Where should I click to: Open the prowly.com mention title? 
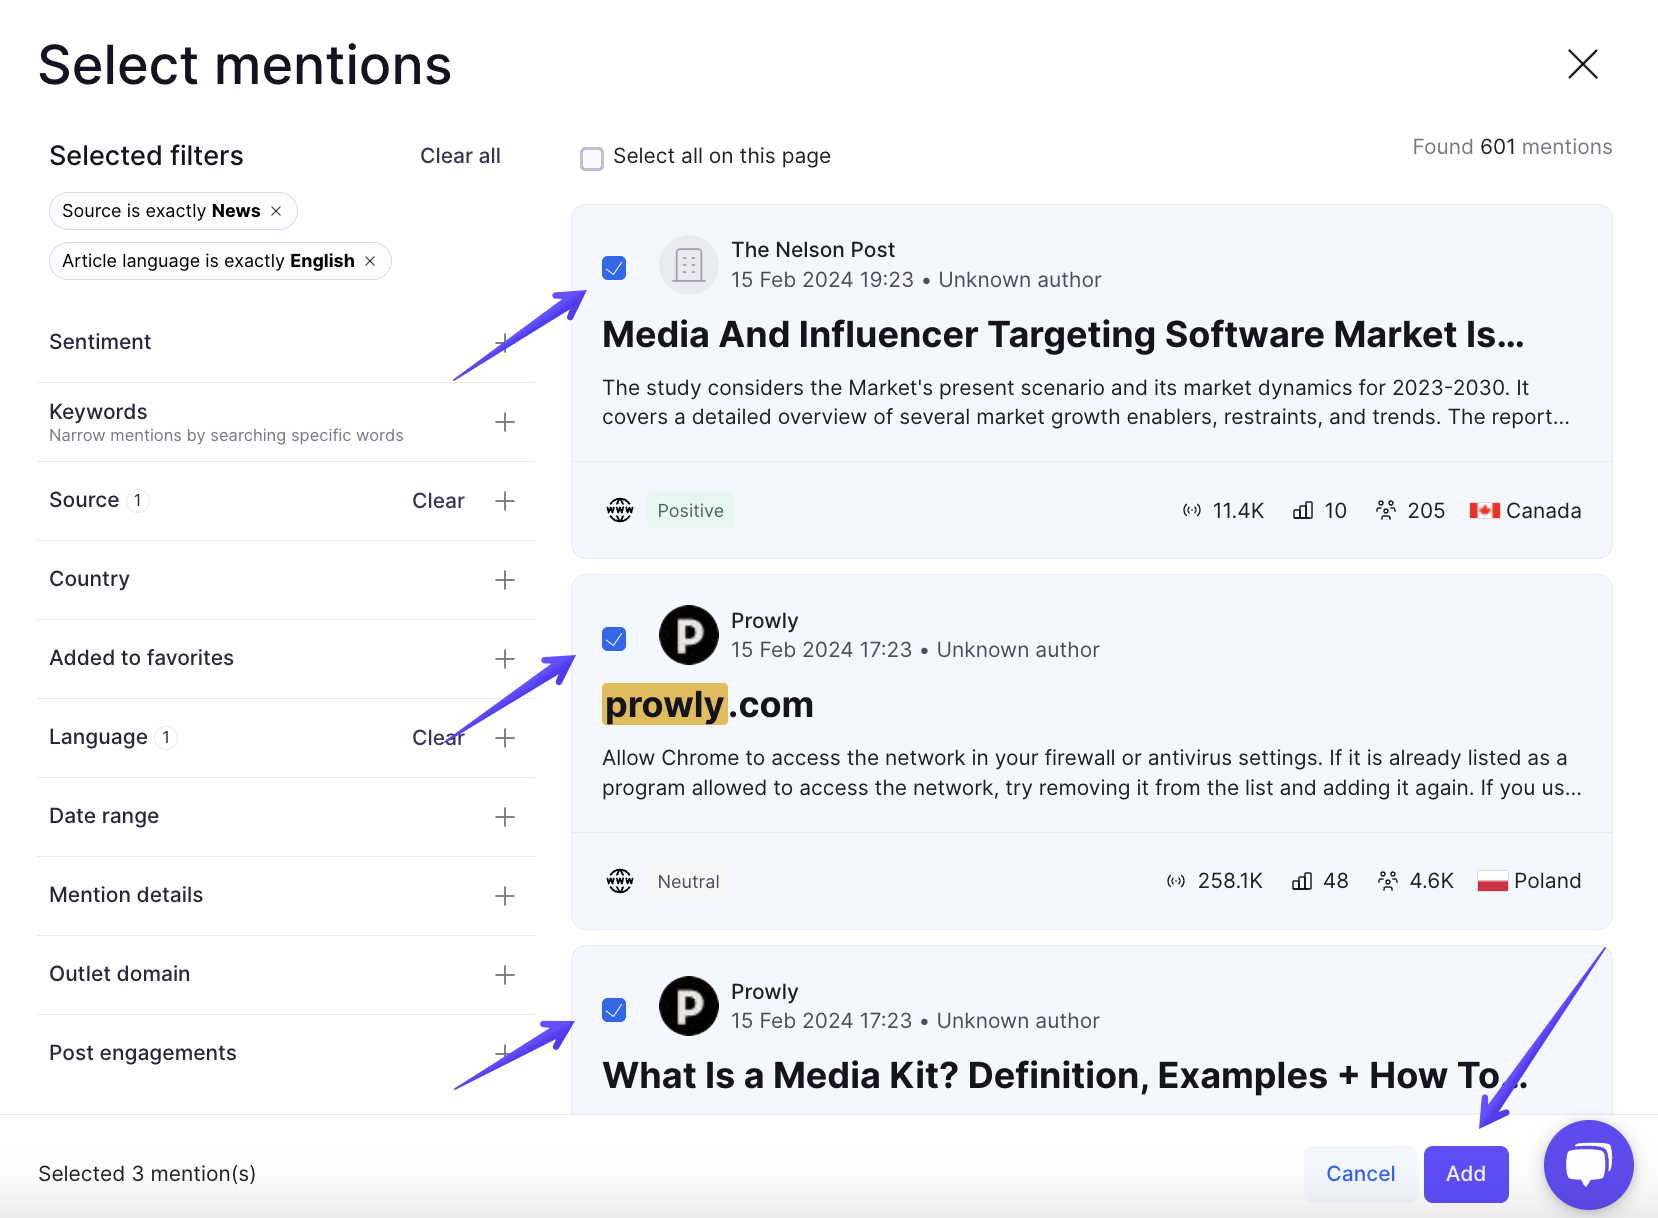click(708, 705)
